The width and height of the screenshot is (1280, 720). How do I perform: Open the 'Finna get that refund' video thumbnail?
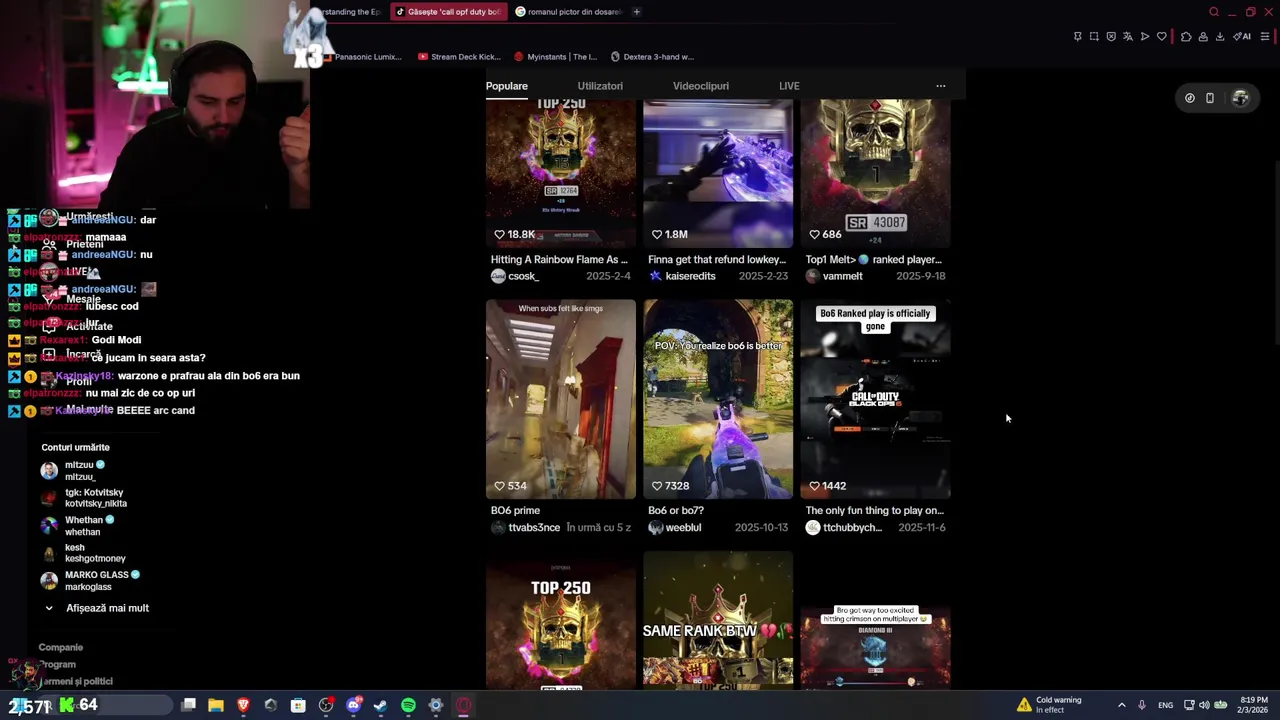[718, 173]
